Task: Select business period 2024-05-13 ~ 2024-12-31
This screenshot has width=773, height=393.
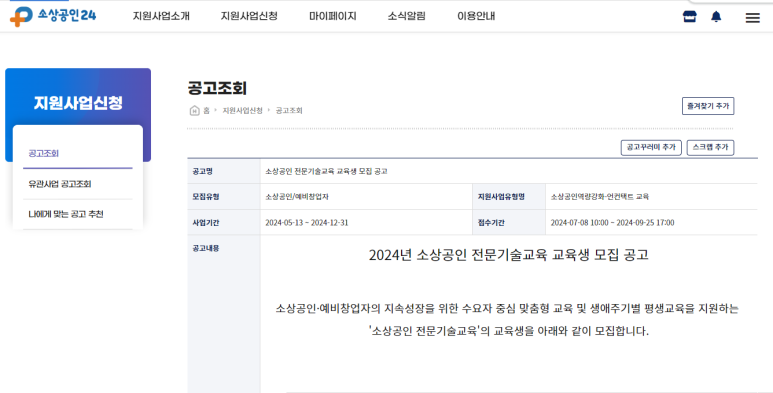Action: (x=307, y=222)
